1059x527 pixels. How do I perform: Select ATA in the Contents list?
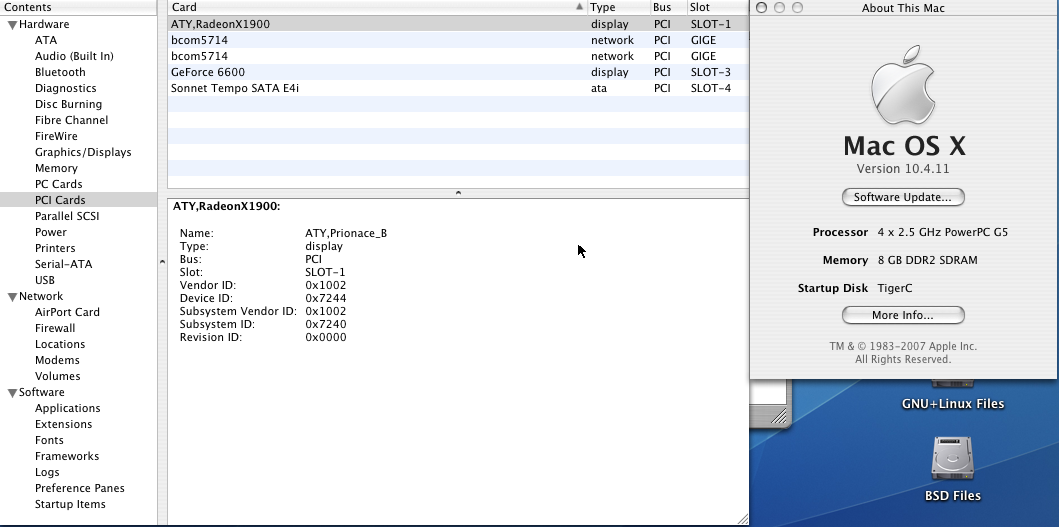tap(46, 40)
